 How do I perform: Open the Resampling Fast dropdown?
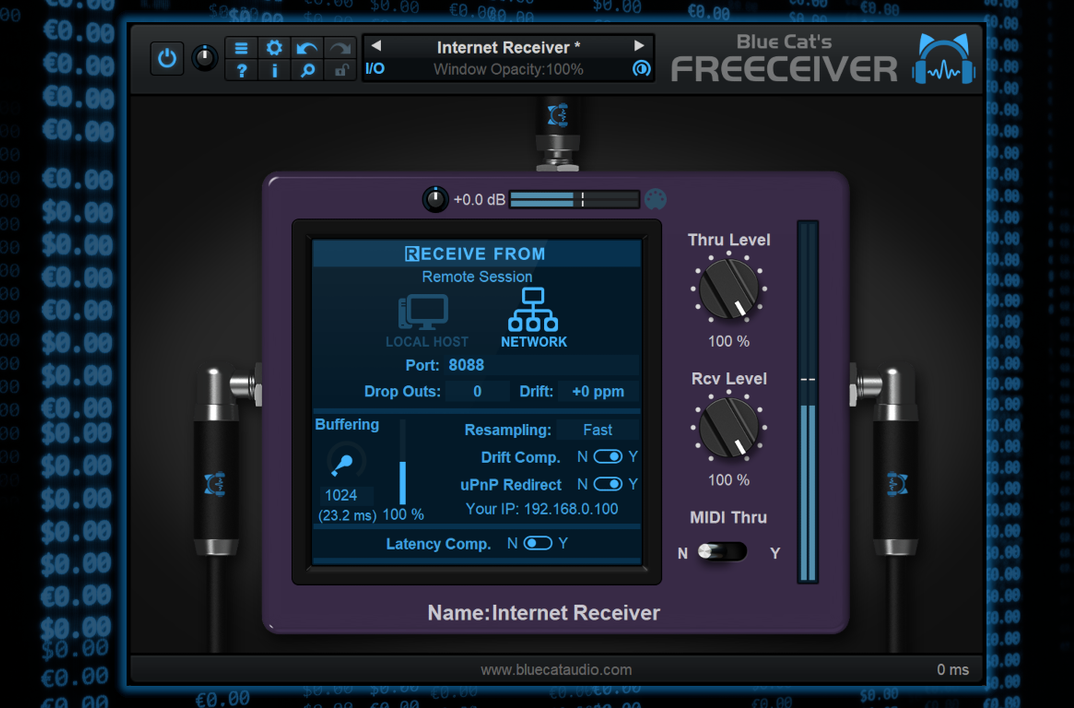coord(597,430)
